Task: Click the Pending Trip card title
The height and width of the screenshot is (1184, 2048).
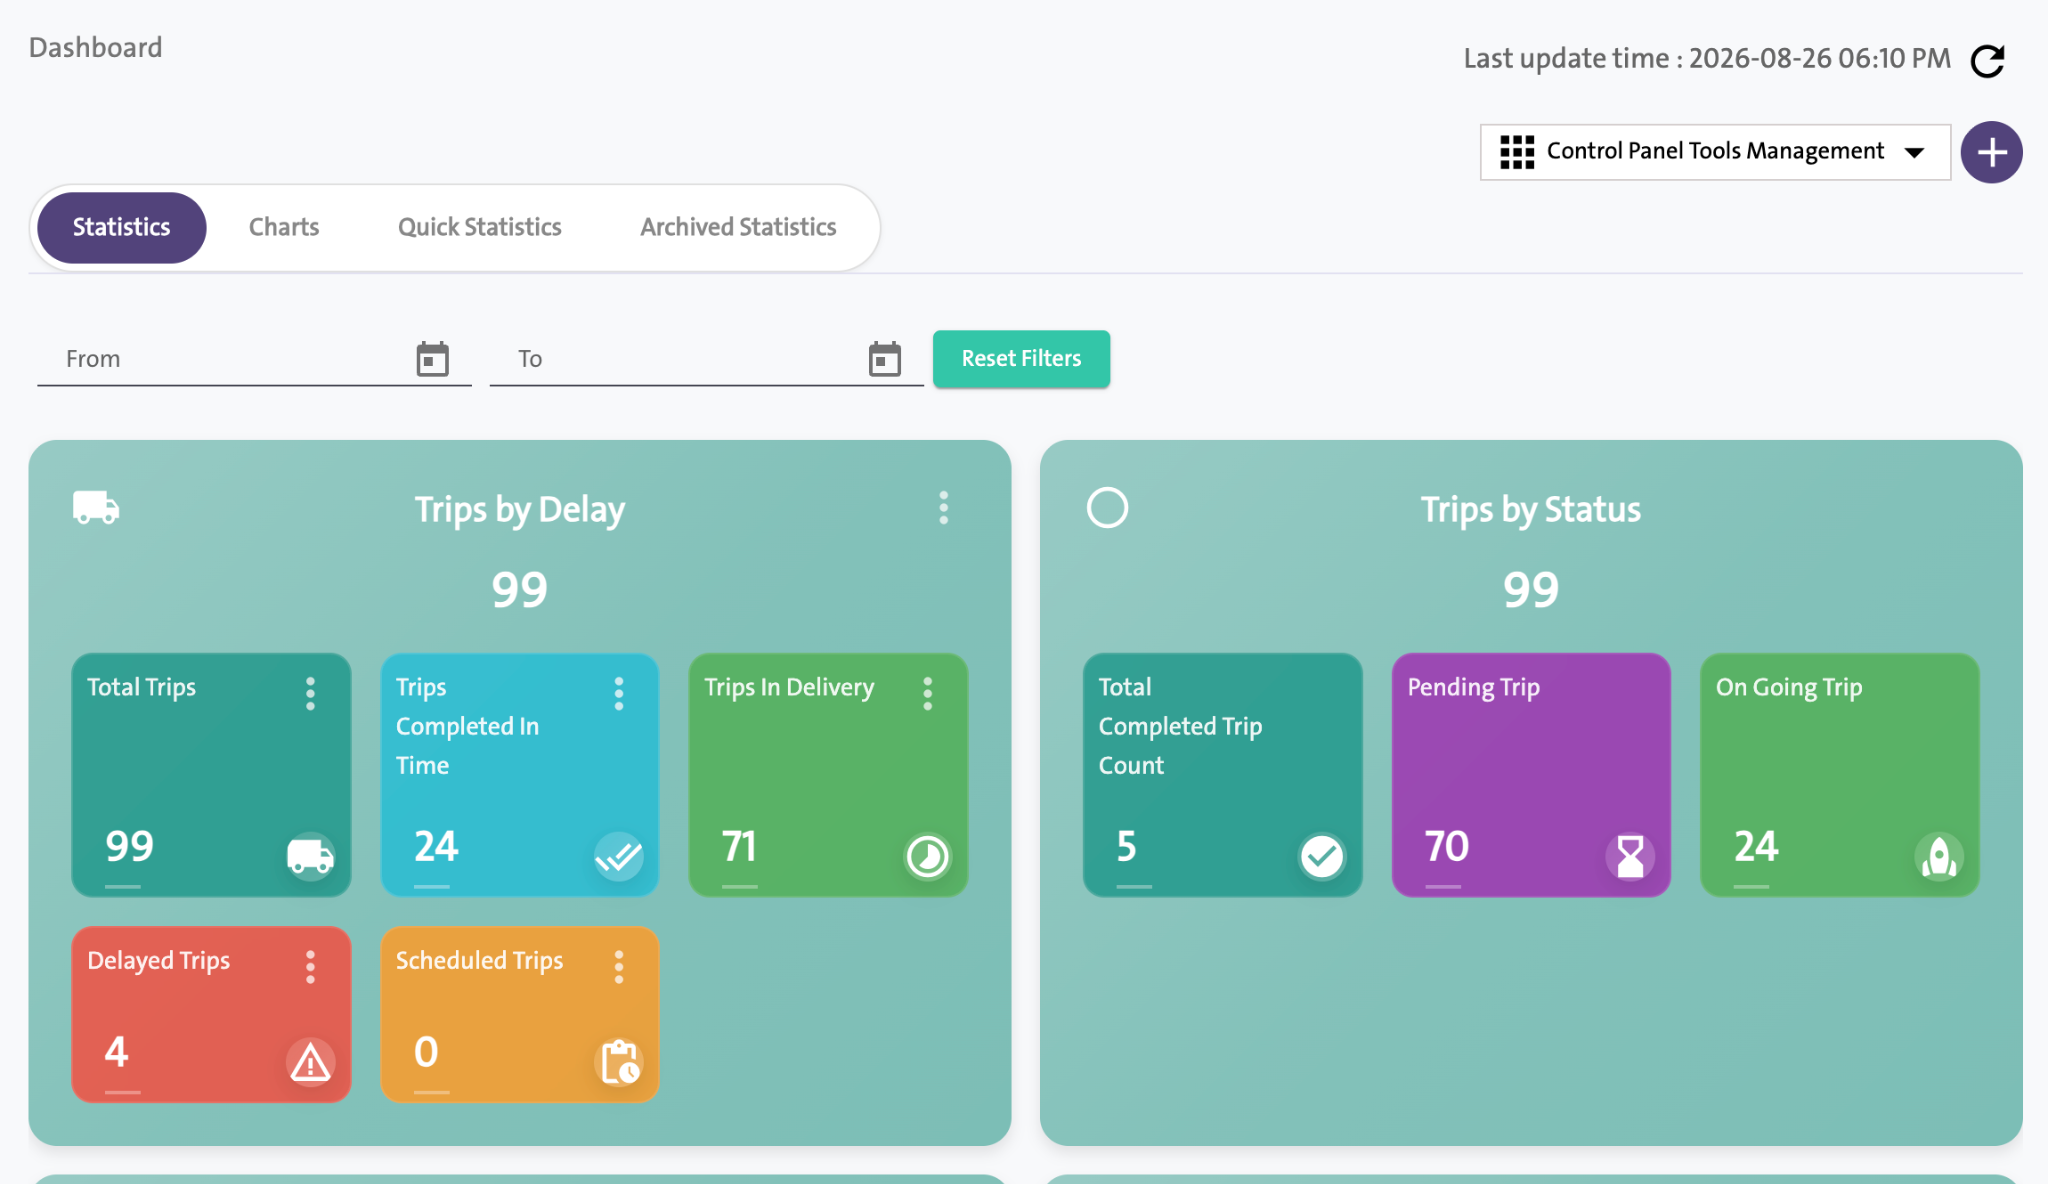Action: 1473,687
